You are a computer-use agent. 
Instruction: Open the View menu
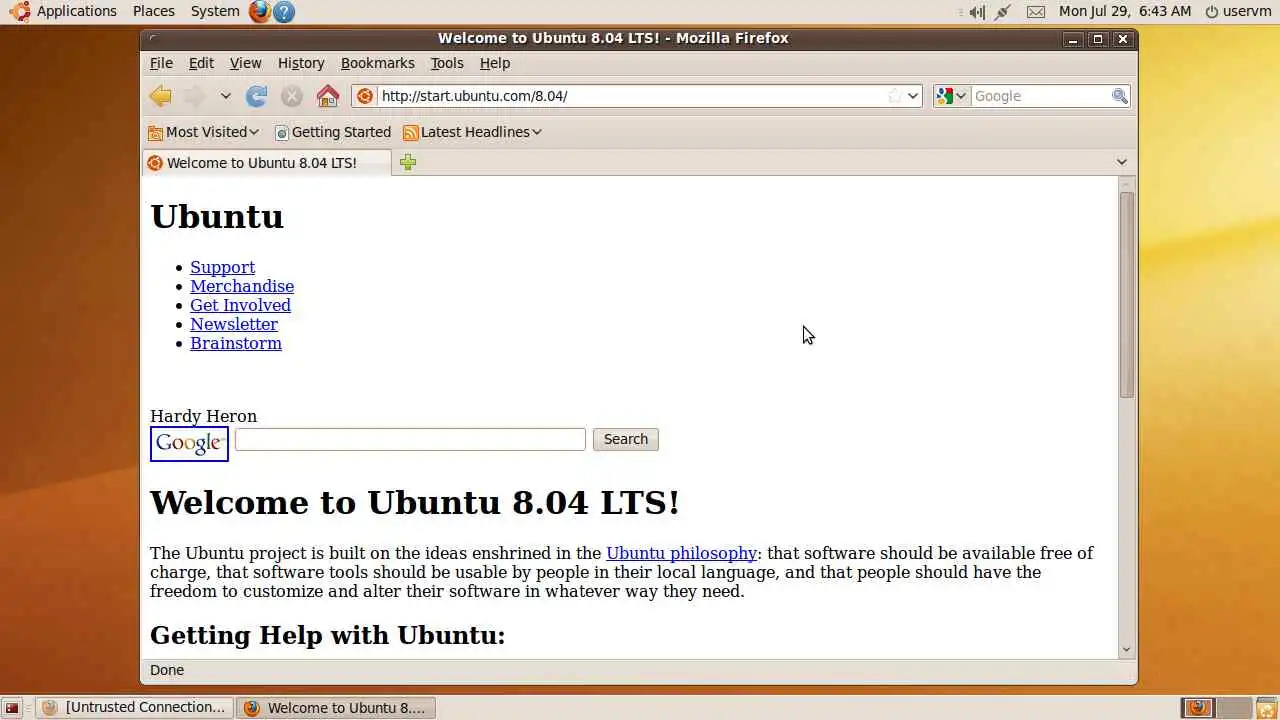point(245,63)
